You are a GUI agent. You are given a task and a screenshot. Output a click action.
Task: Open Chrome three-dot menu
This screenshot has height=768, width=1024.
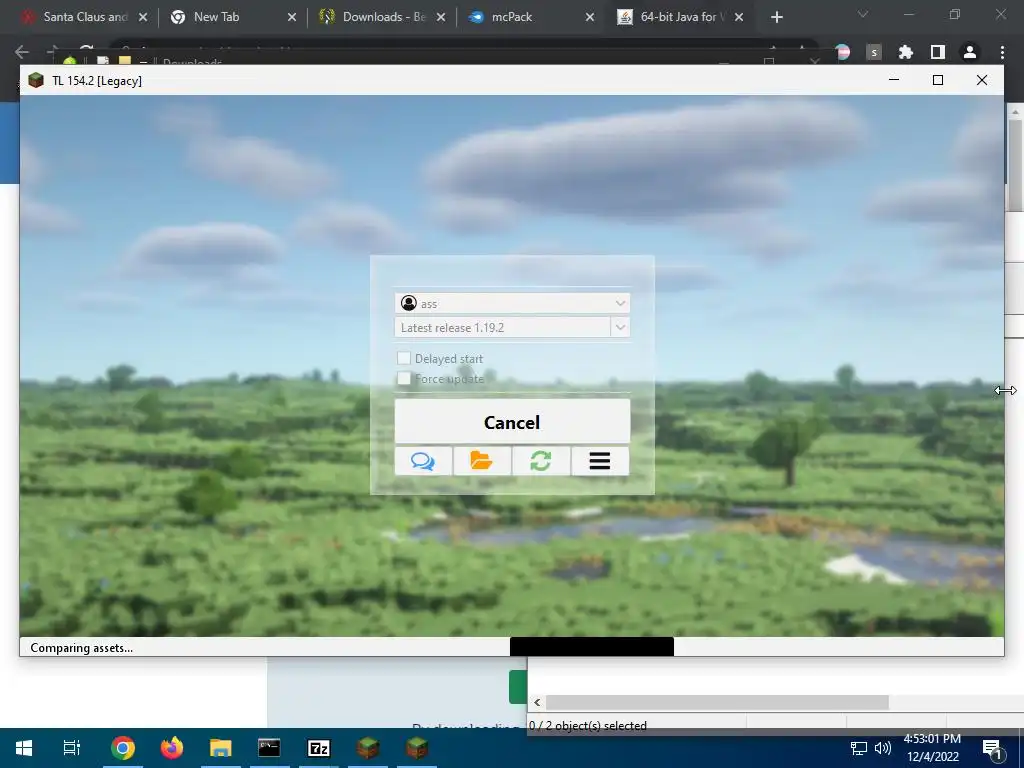[x=1002, y=52]
